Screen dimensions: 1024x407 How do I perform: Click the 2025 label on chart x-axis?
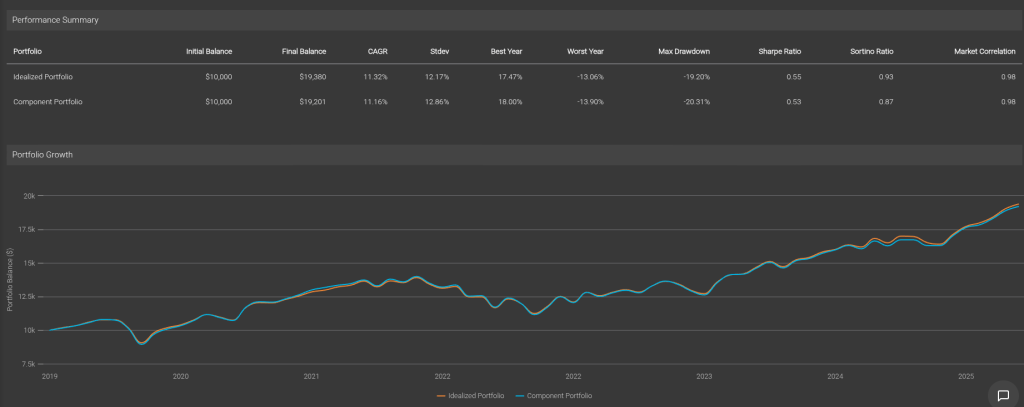pos(965,377)
